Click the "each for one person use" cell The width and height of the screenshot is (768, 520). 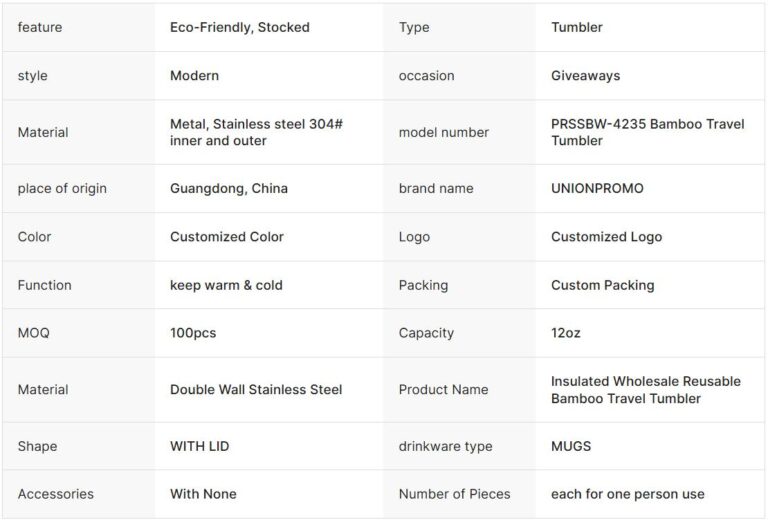pos(627,494)
